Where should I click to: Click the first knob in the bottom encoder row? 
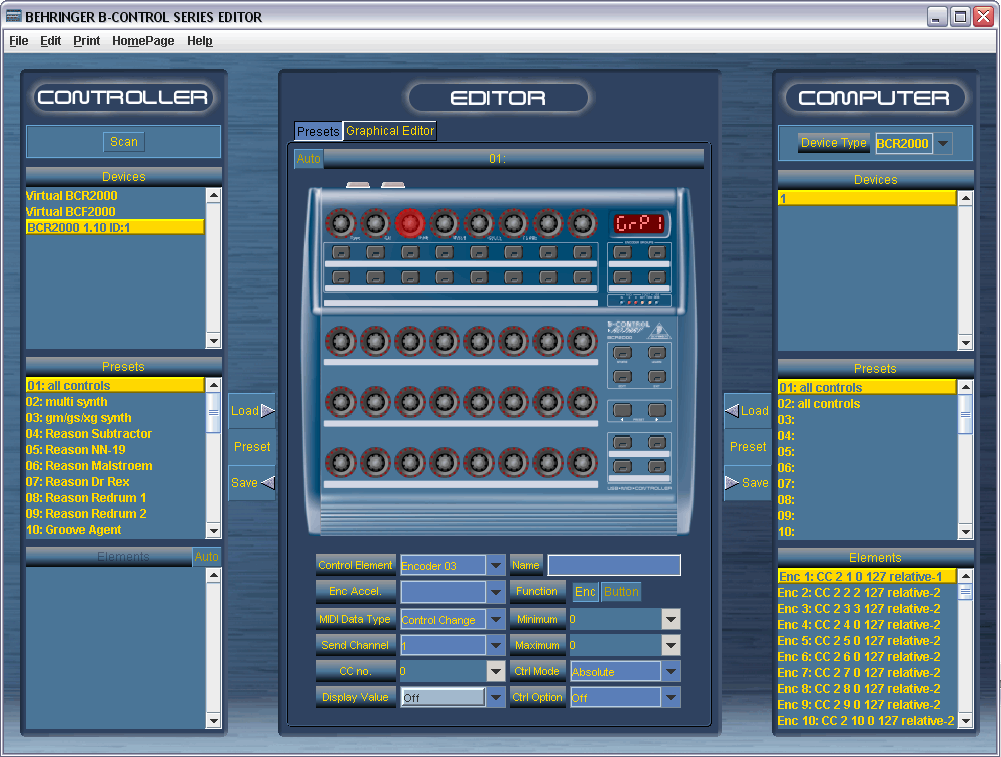340,463
